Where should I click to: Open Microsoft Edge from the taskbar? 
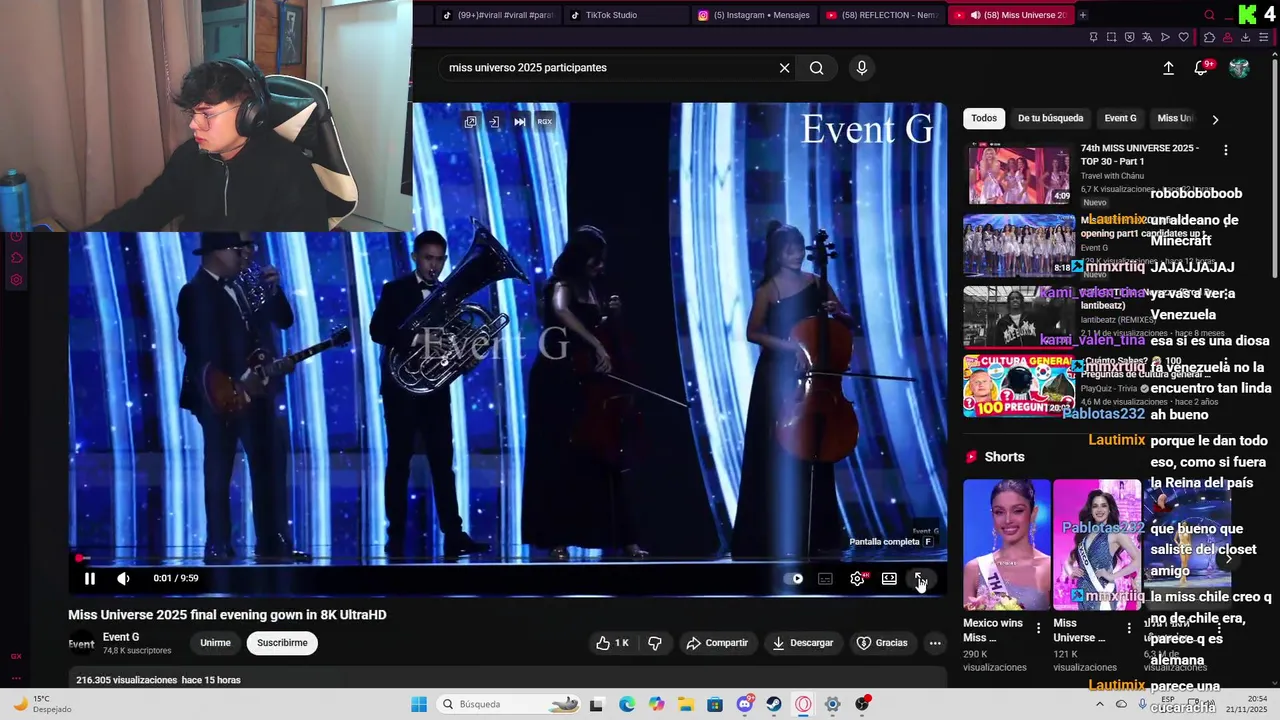[x=627, y=704]
